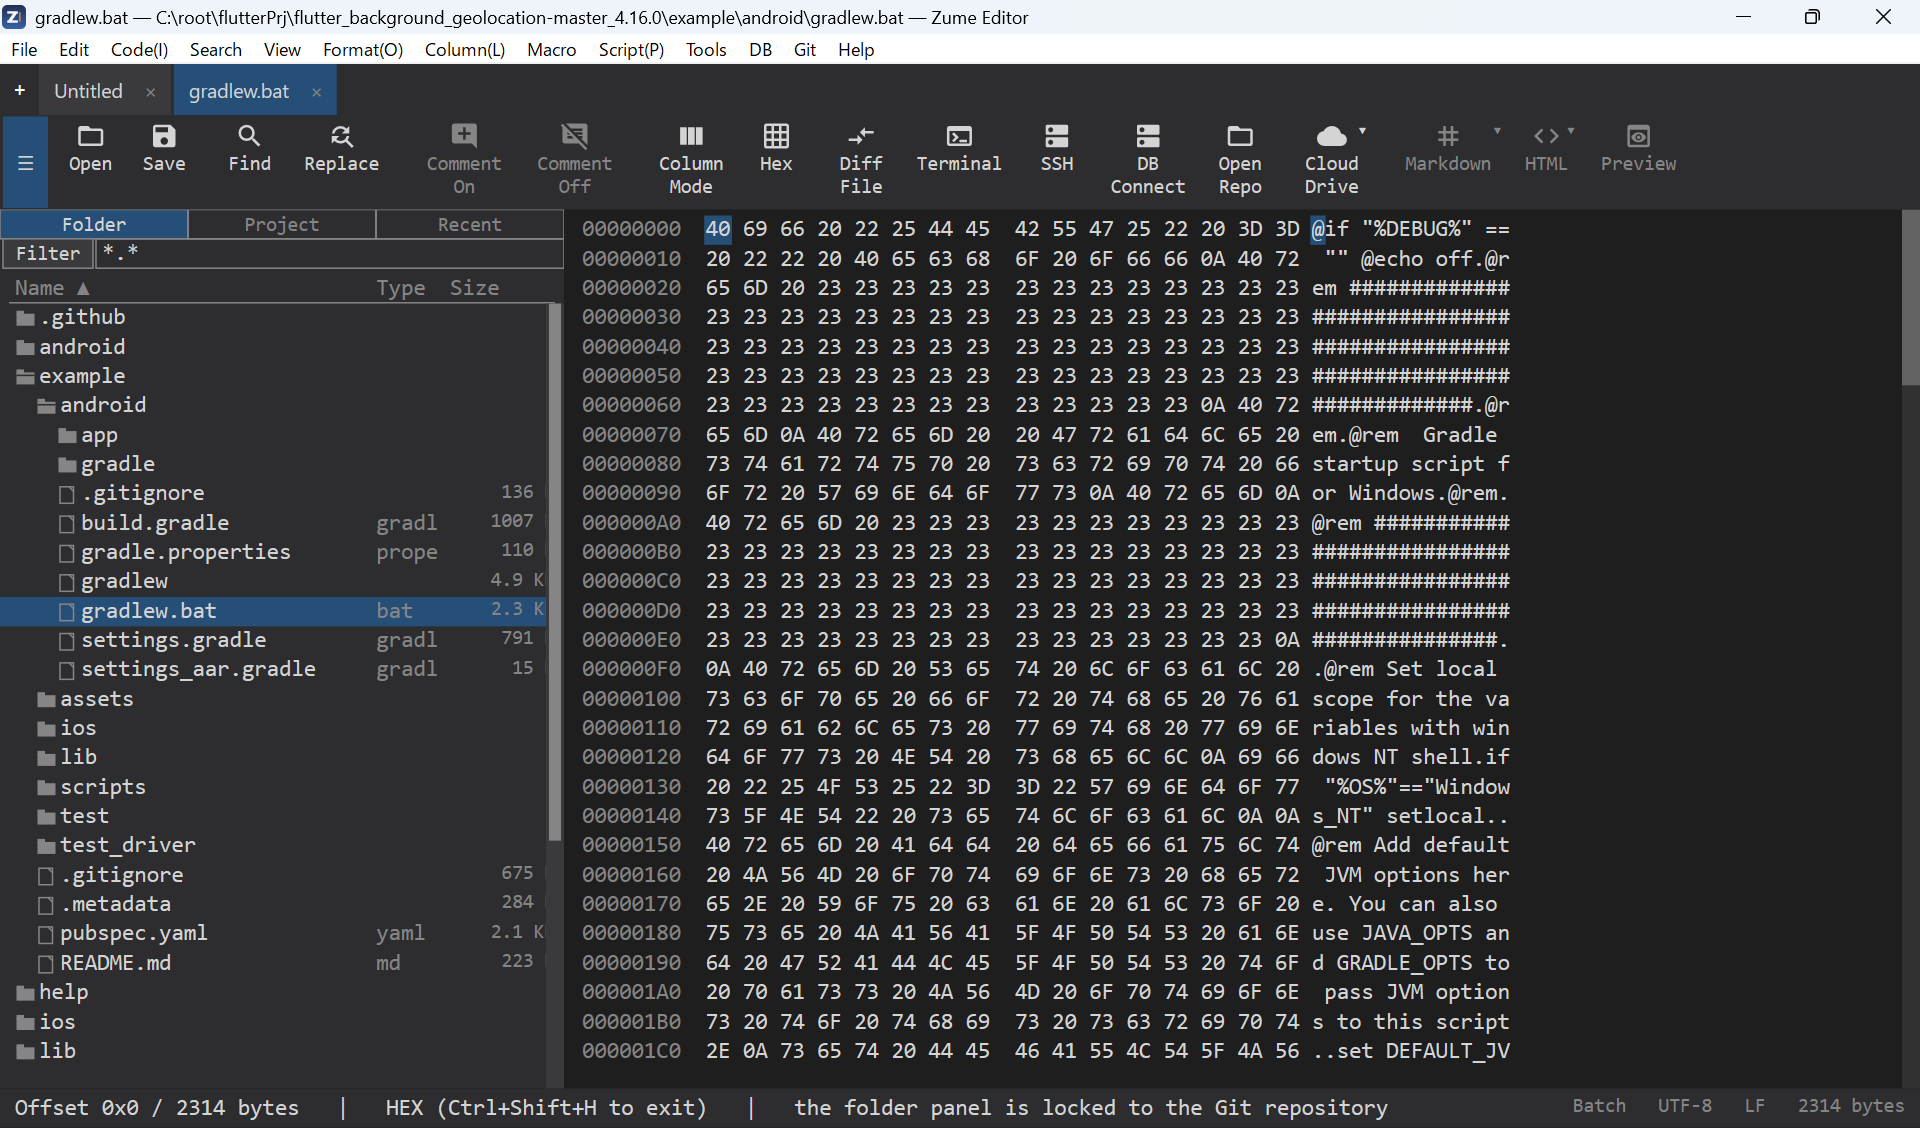This screenshot has width=1920, height=1128.
Task: Open the Markdown dropdown arrow
Action: click(1497, 131)
